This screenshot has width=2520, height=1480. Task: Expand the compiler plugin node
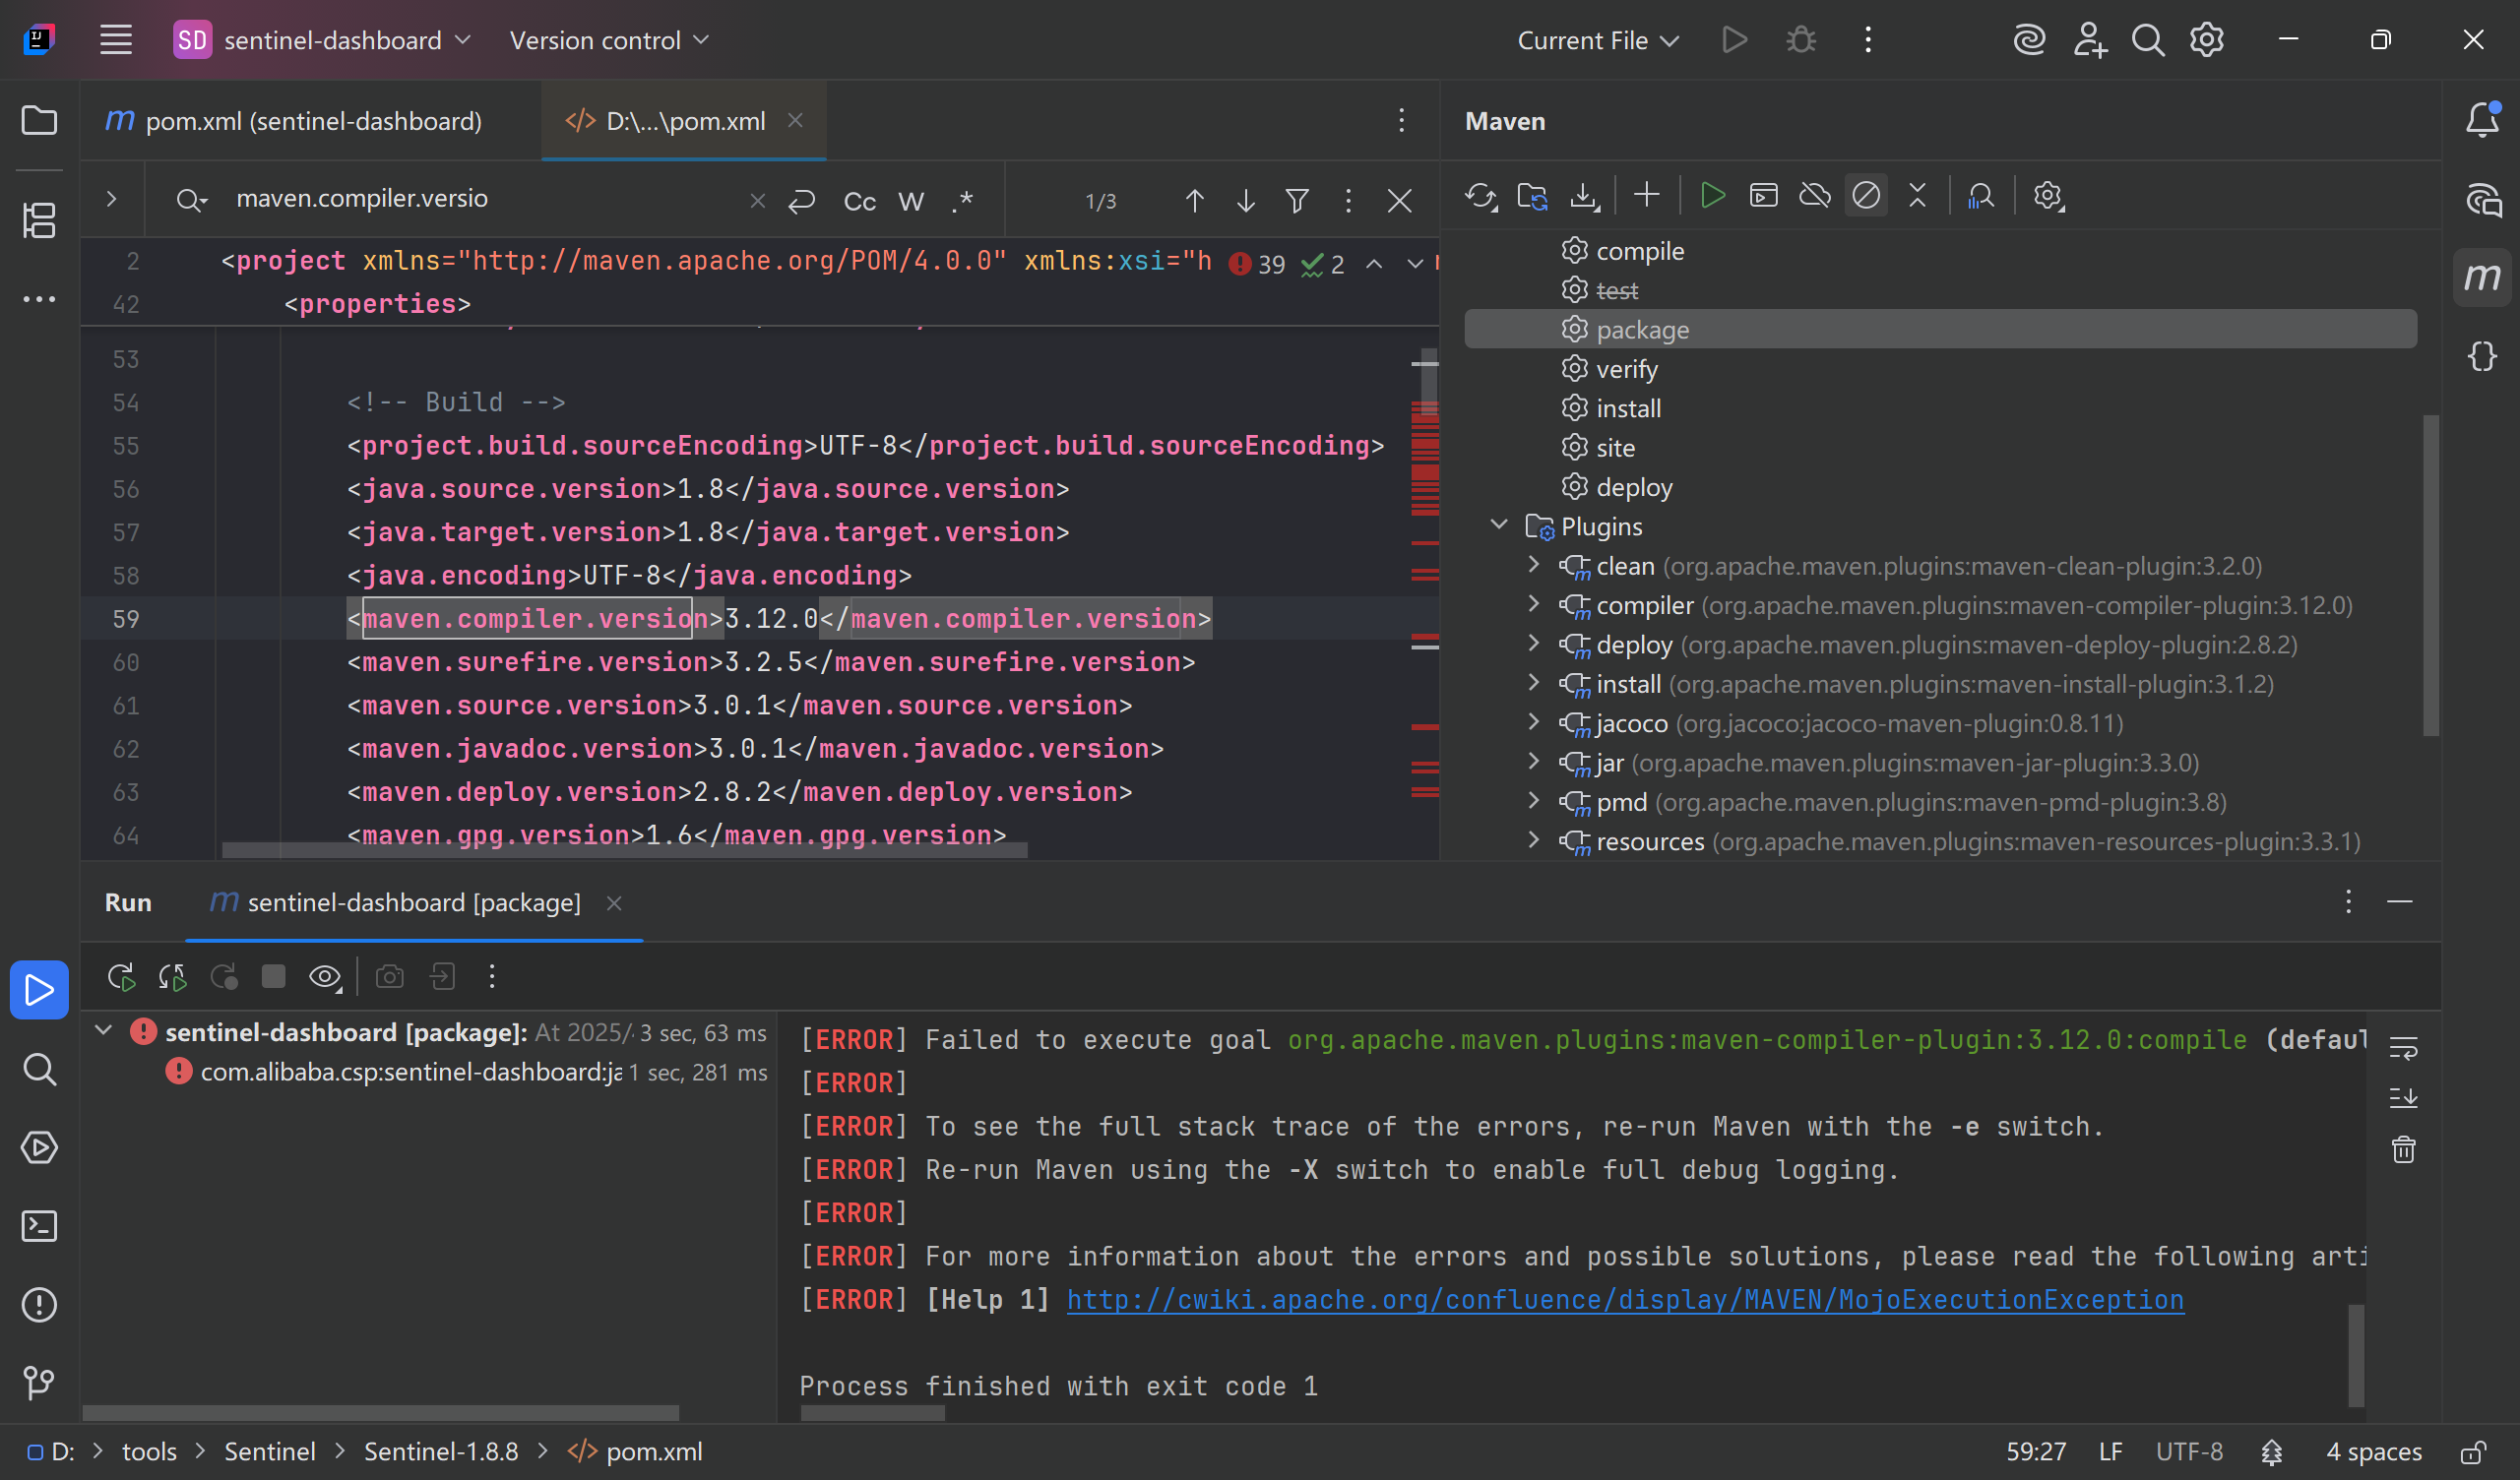click(x=1533, y=604)
